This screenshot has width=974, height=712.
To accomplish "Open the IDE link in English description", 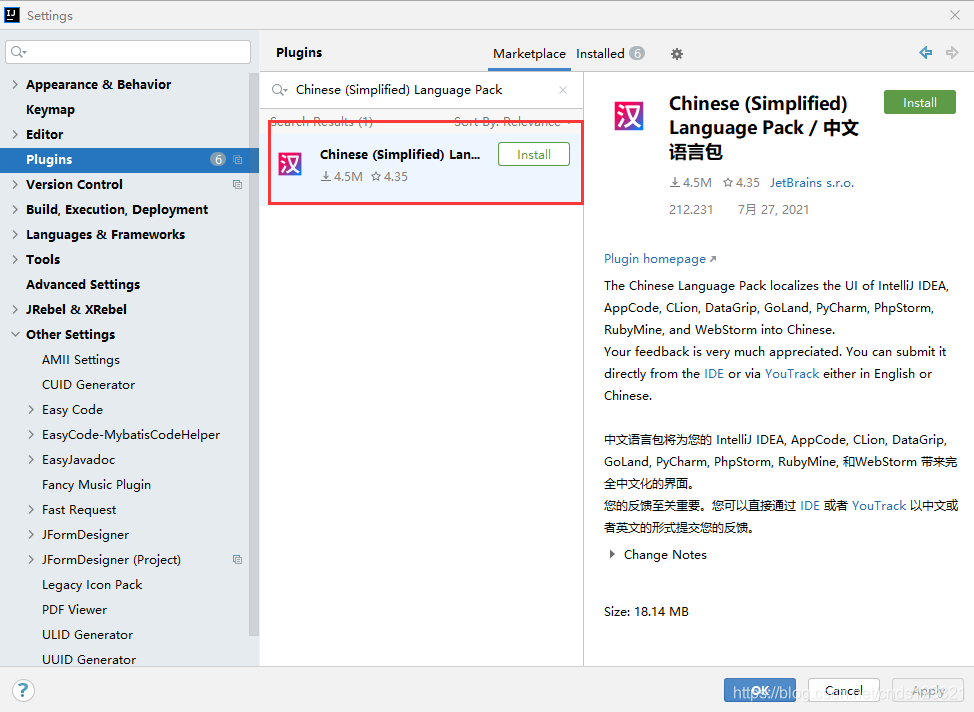I will click(714, 373).
